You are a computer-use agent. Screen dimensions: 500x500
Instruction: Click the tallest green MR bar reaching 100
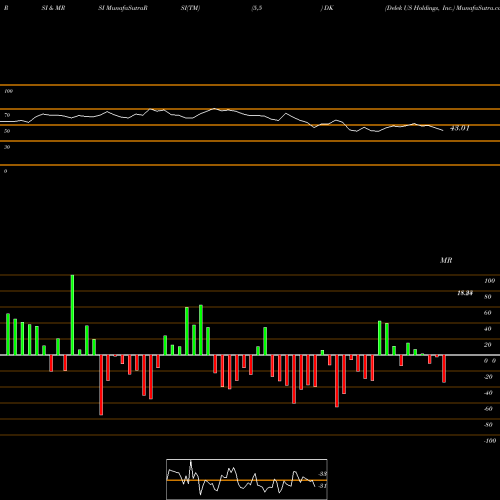point(72,315)
